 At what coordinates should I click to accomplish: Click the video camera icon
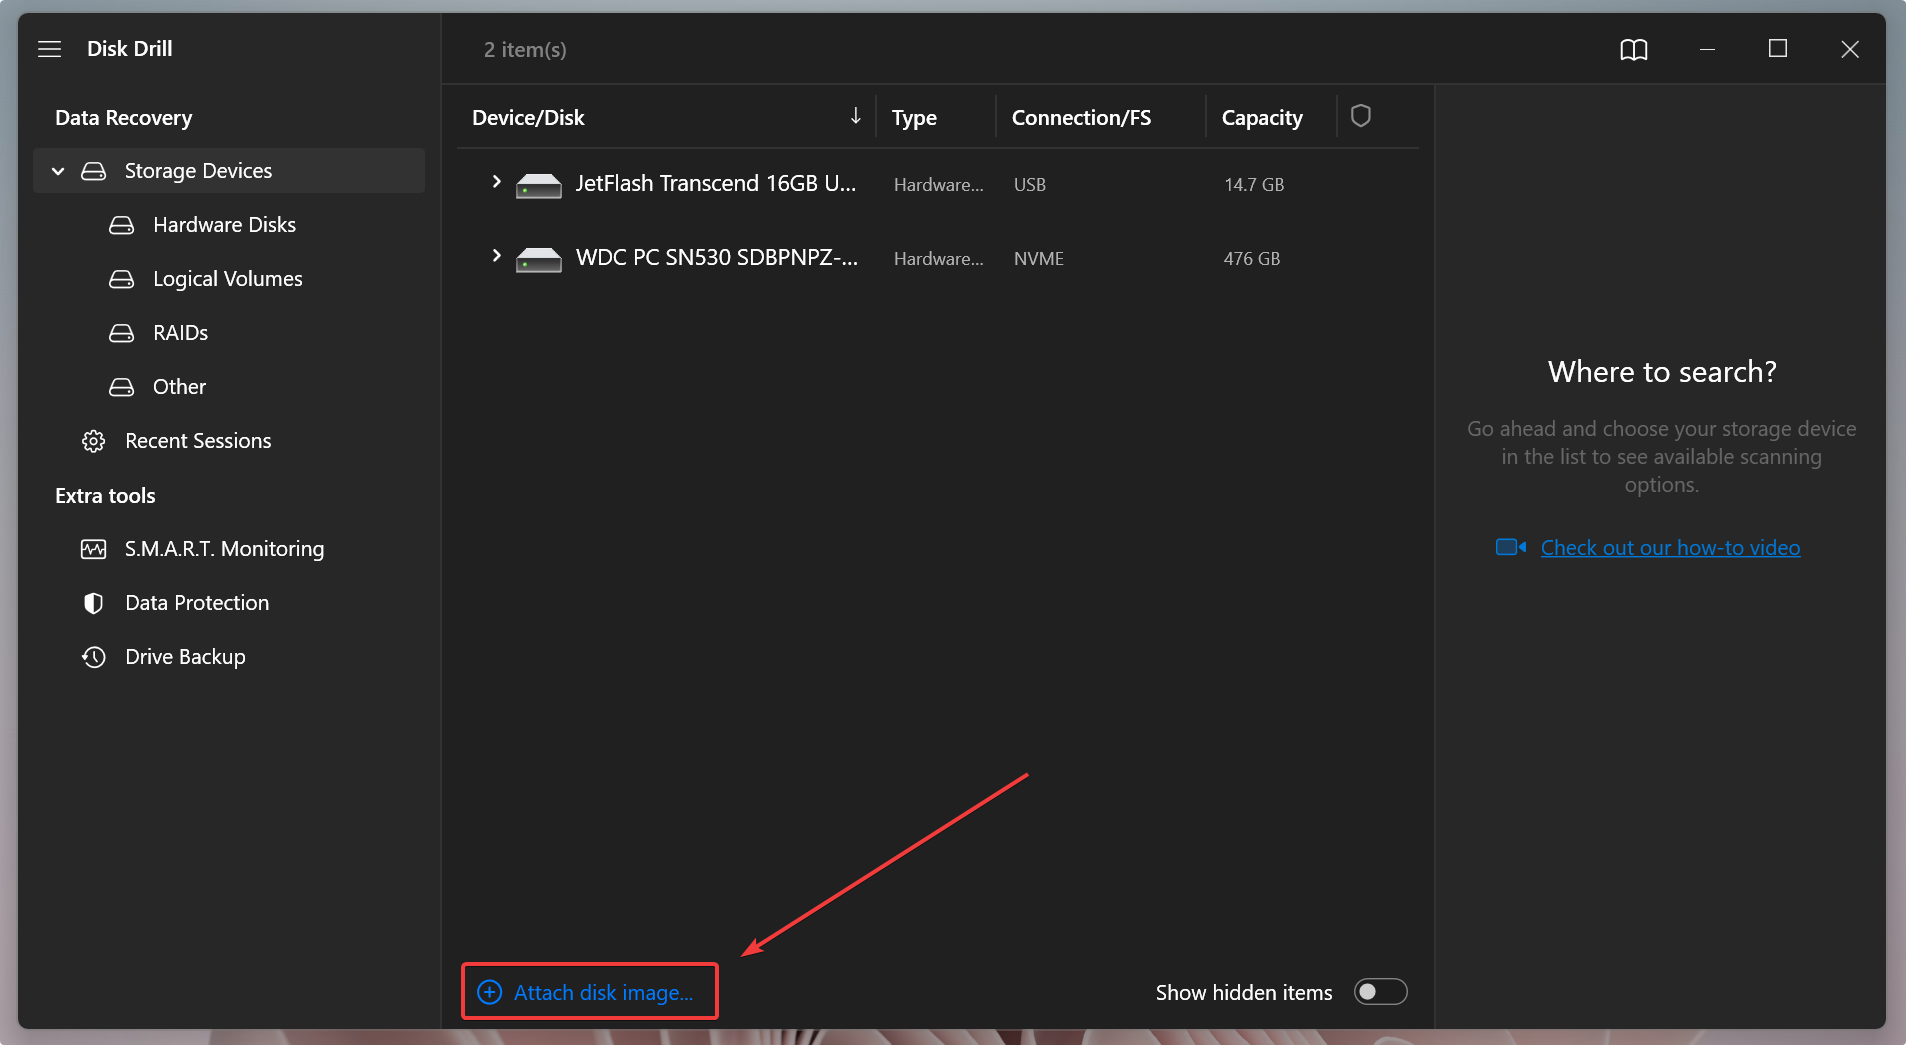(x=1510, y=547)
